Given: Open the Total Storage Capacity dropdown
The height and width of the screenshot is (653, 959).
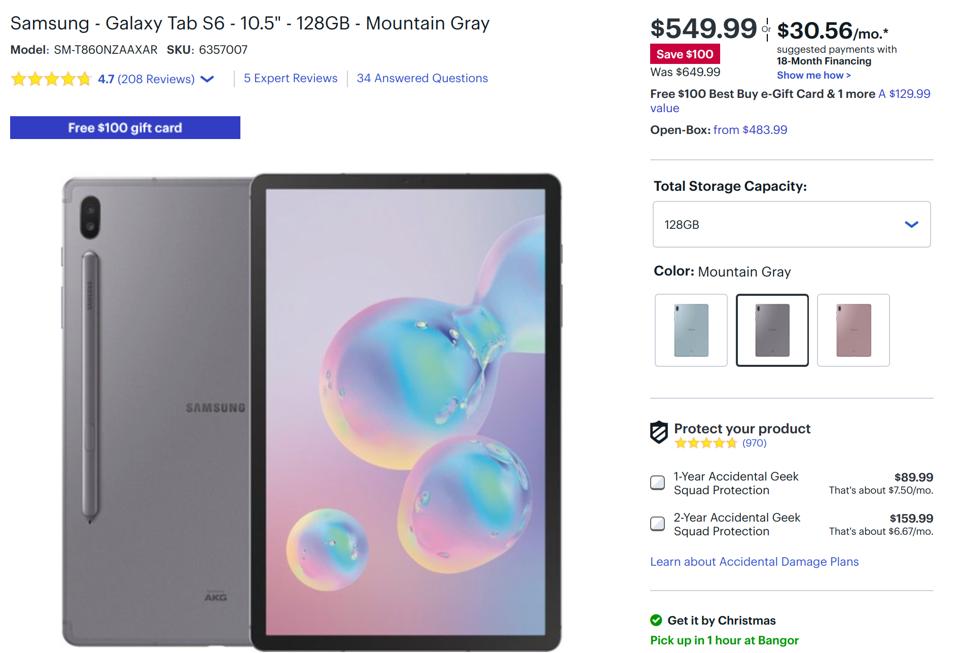Looking at the screenshot, I should (791, 225).
